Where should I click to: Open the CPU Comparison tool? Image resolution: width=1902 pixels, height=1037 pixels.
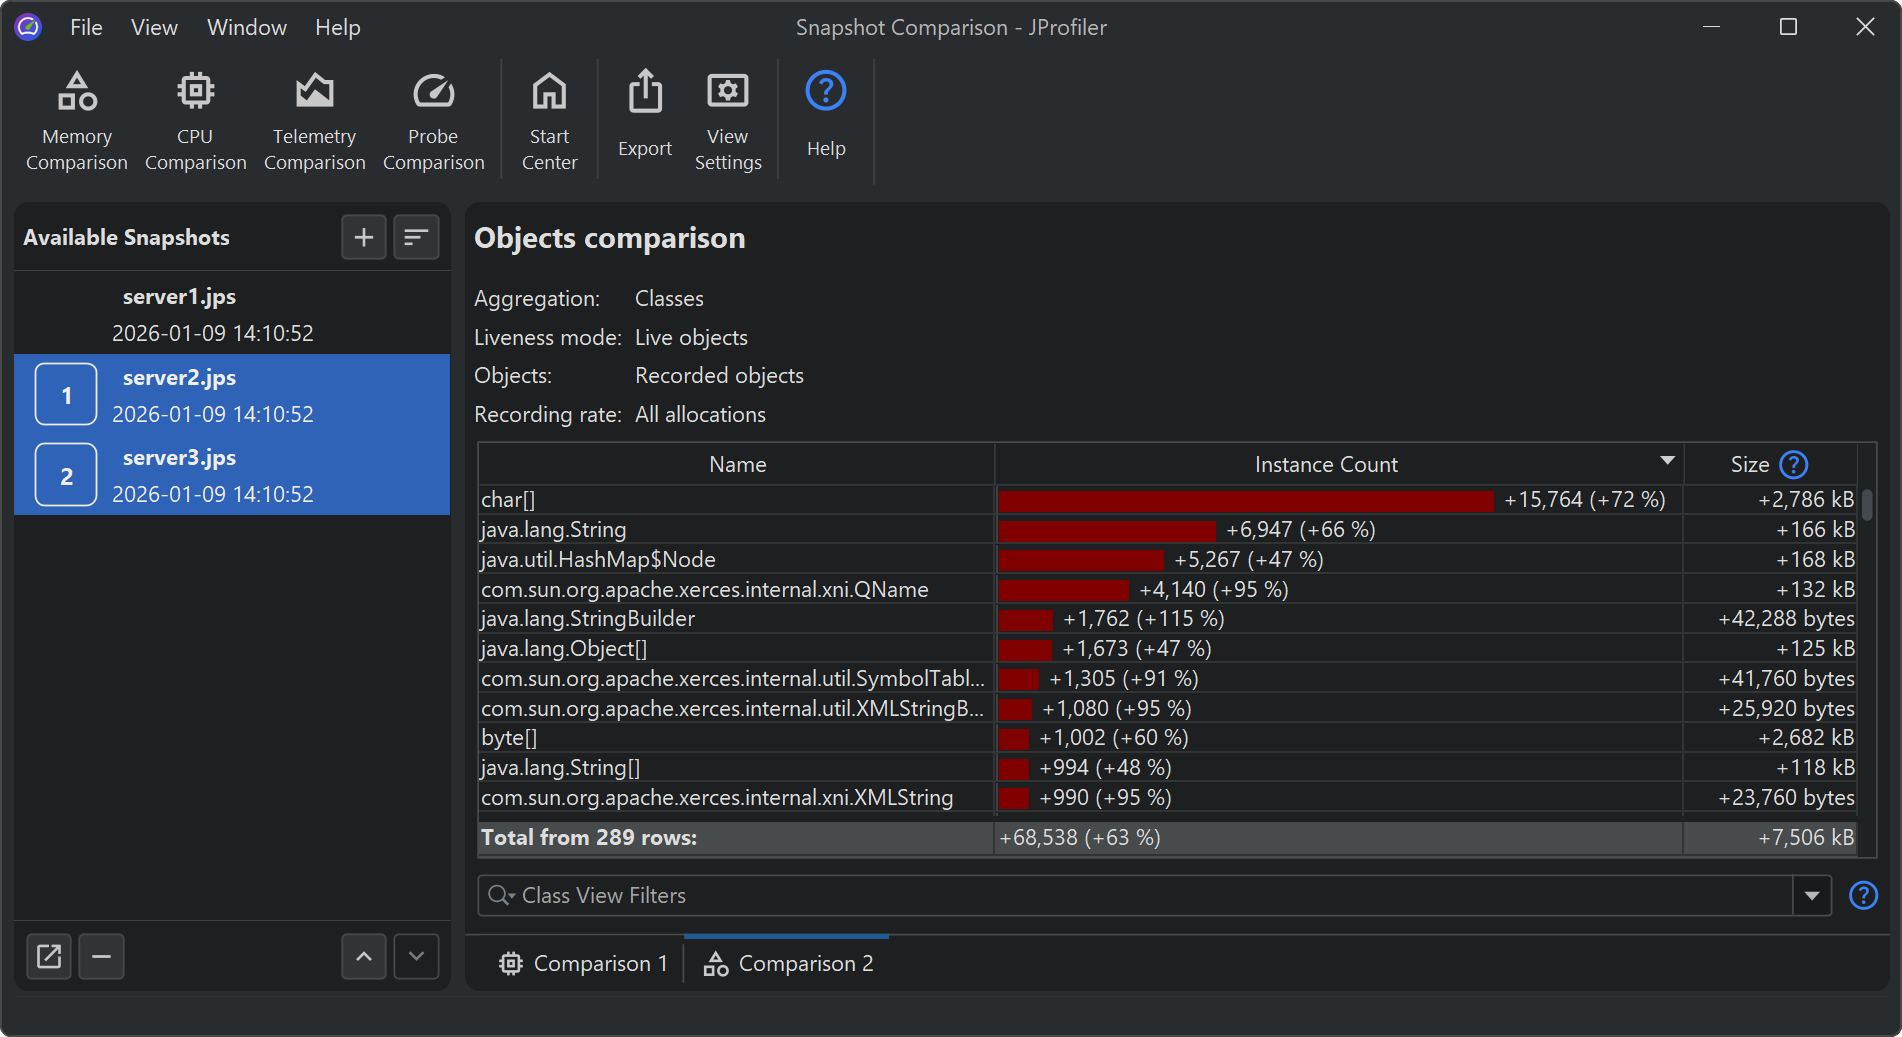195,120
